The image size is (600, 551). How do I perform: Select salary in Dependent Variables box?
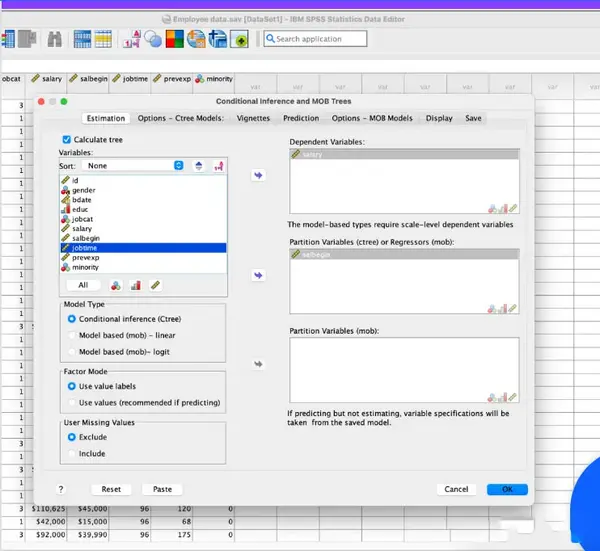[x=404, y=155]
